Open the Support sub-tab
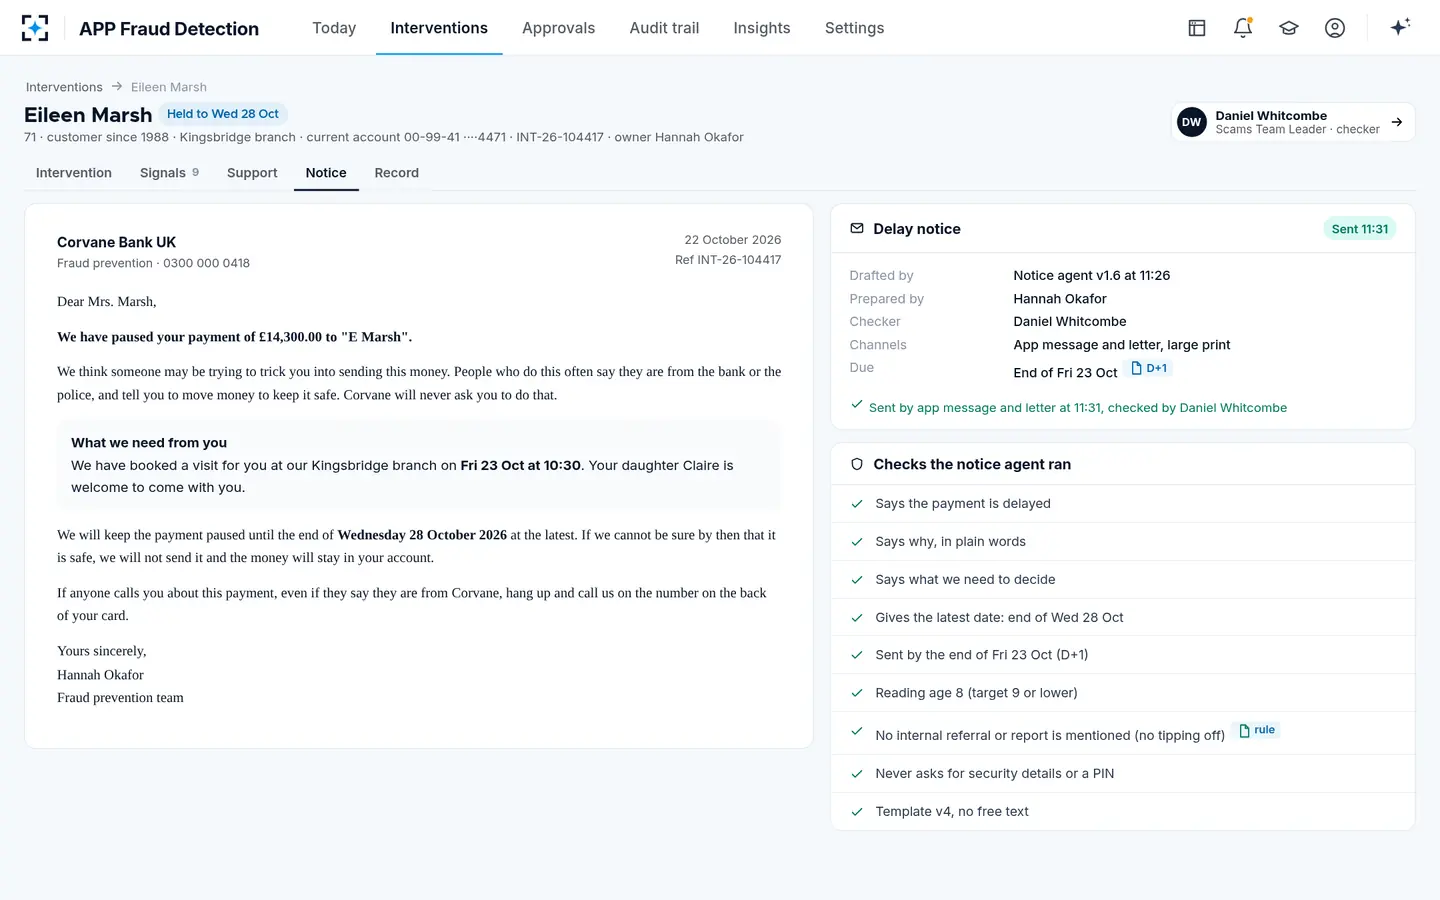The image size is (1440, 900). (x=252, y=173)
